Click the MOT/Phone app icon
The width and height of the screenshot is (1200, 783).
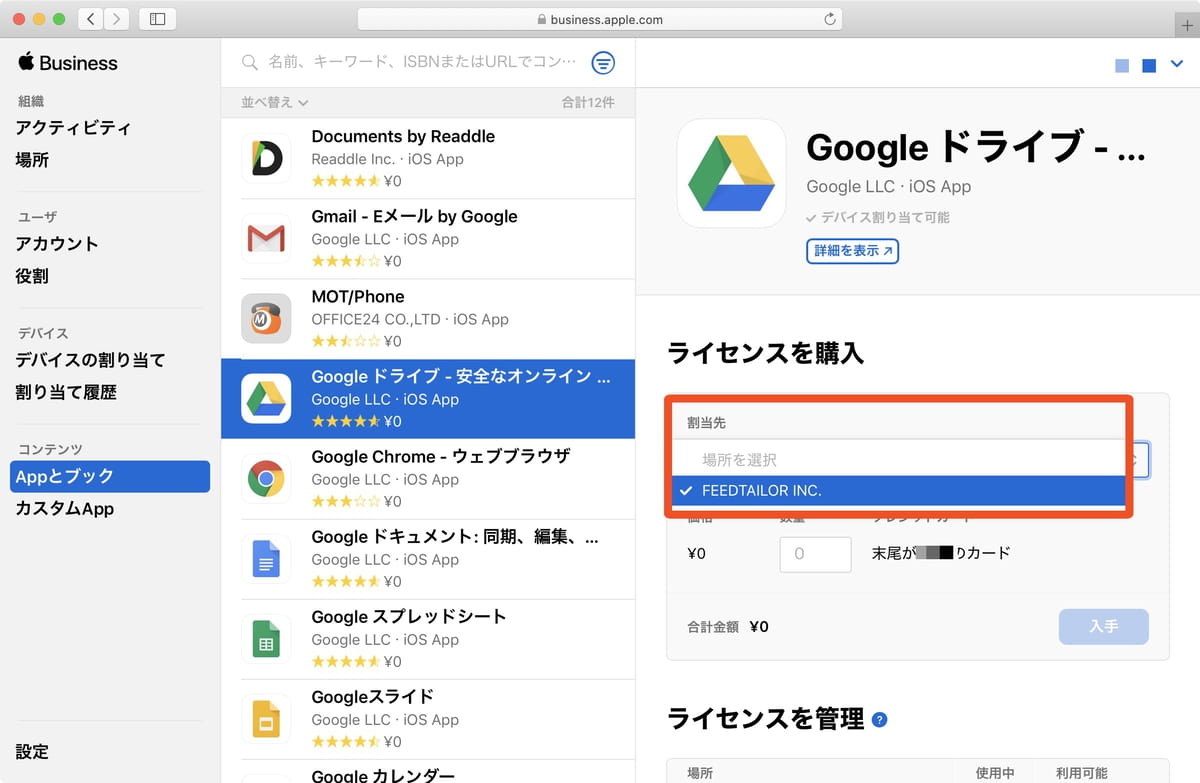pyautogui.click(x=266, y=318)
